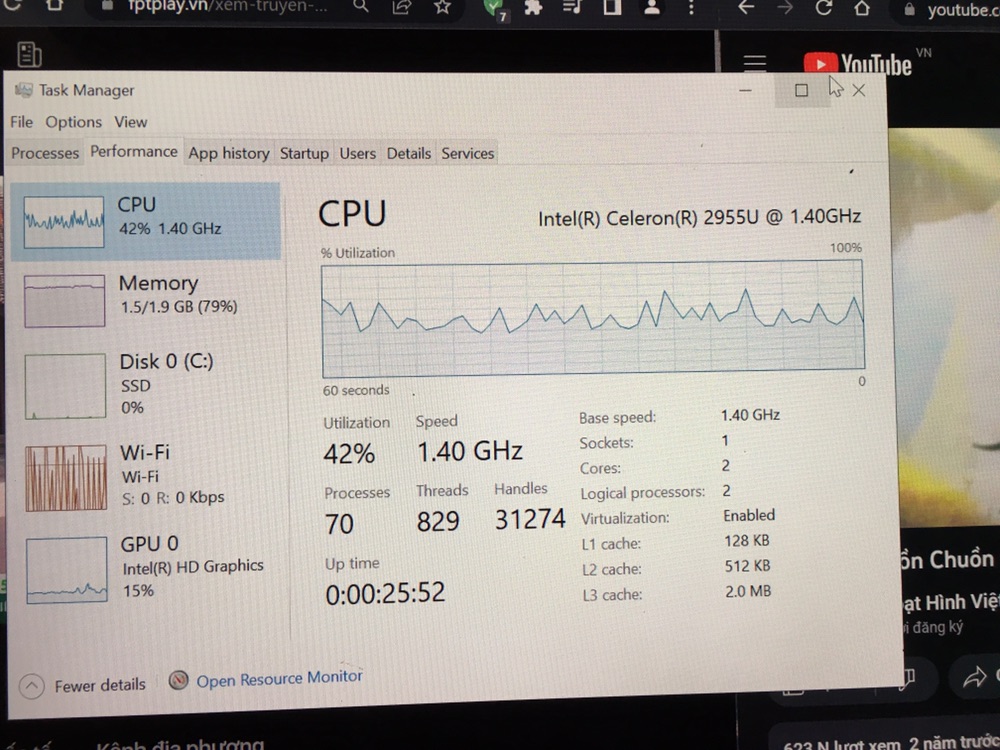Open Resource Monitor link
Viewport: 1000px width, 750px height.
click(x=279, y=679)
